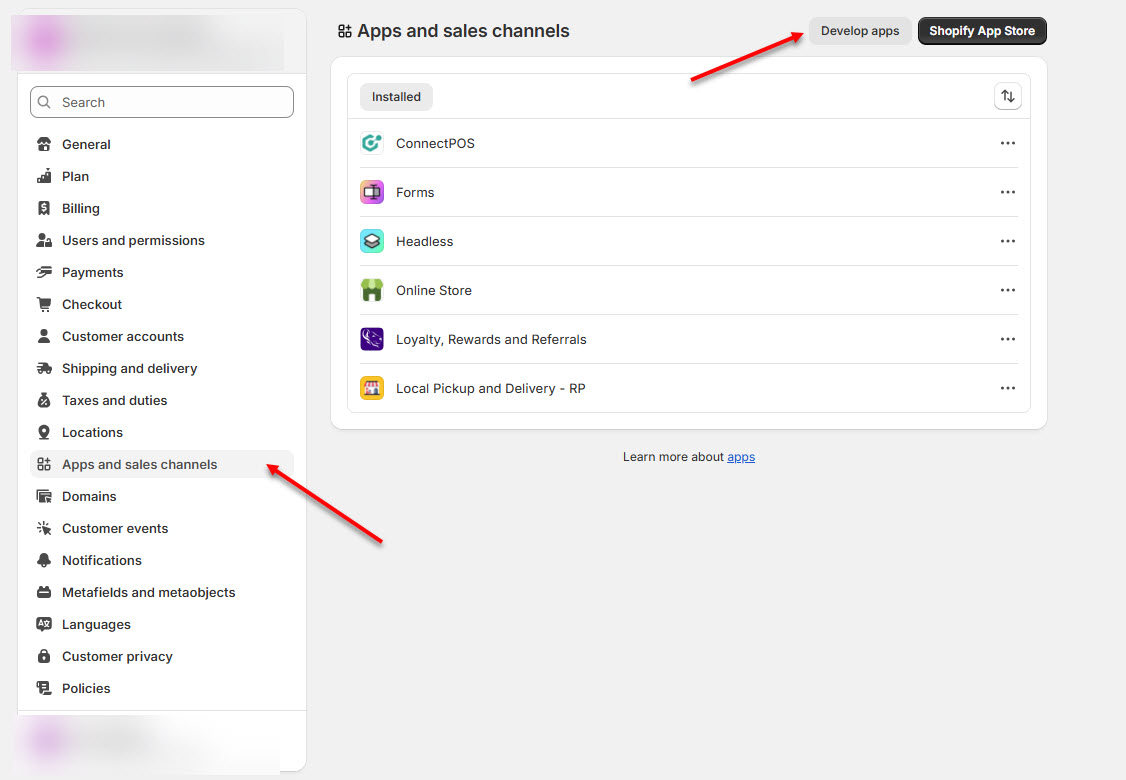Focus the settings Search field
This screenshot has height=780, width=1126.
point(162,102)
